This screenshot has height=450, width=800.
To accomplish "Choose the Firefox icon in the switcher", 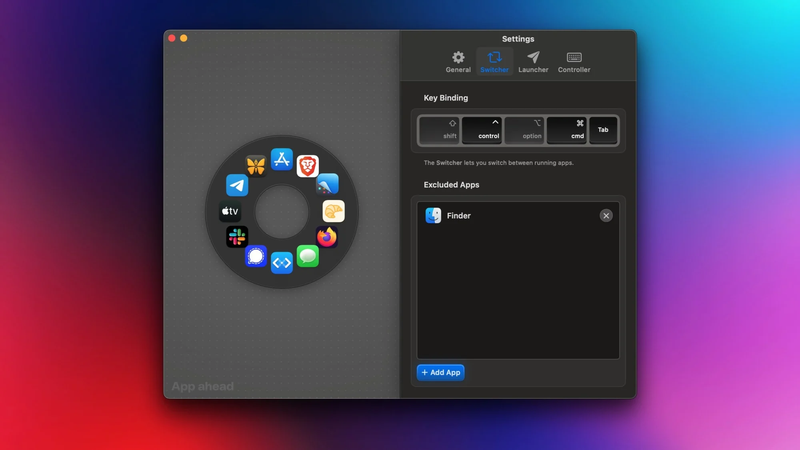I will [327, 237].
